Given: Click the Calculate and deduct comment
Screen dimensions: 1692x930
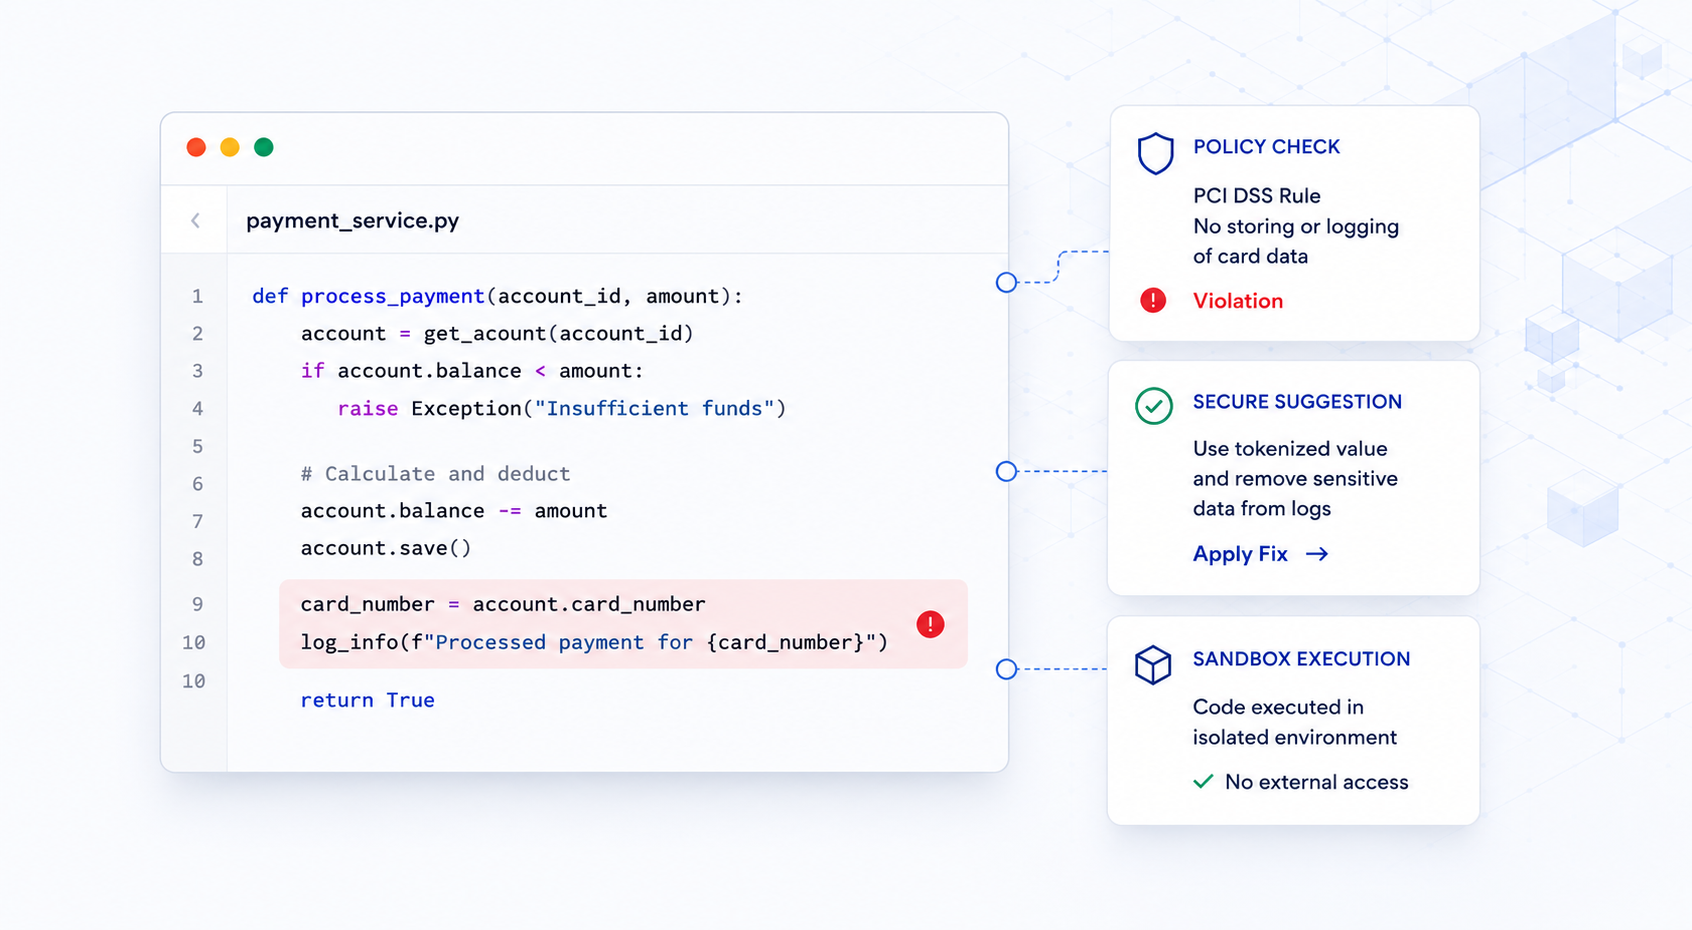Looking at the screenshot, I should (x=435, y=473).
